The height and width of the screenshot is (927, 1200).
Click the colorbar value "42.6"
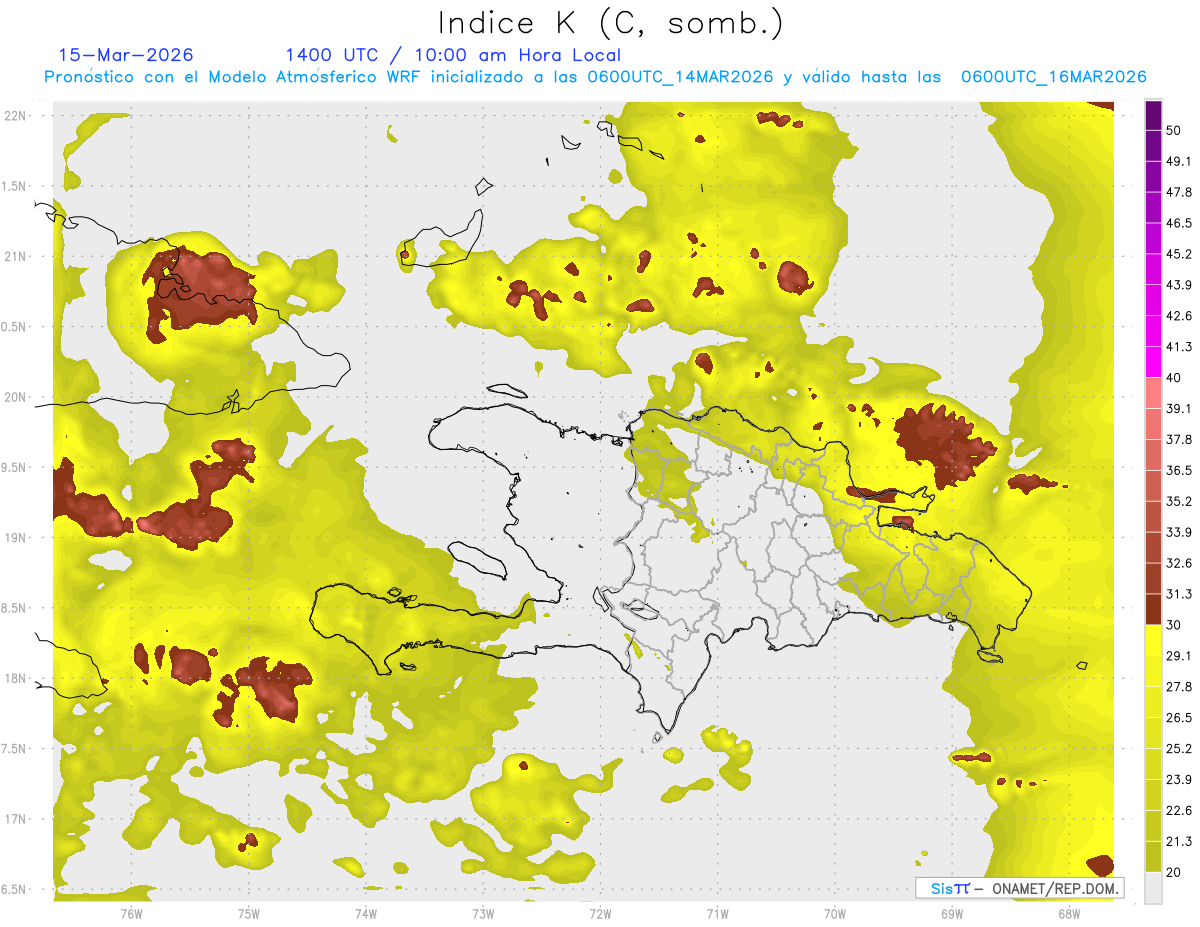[x=1179, y=316]
